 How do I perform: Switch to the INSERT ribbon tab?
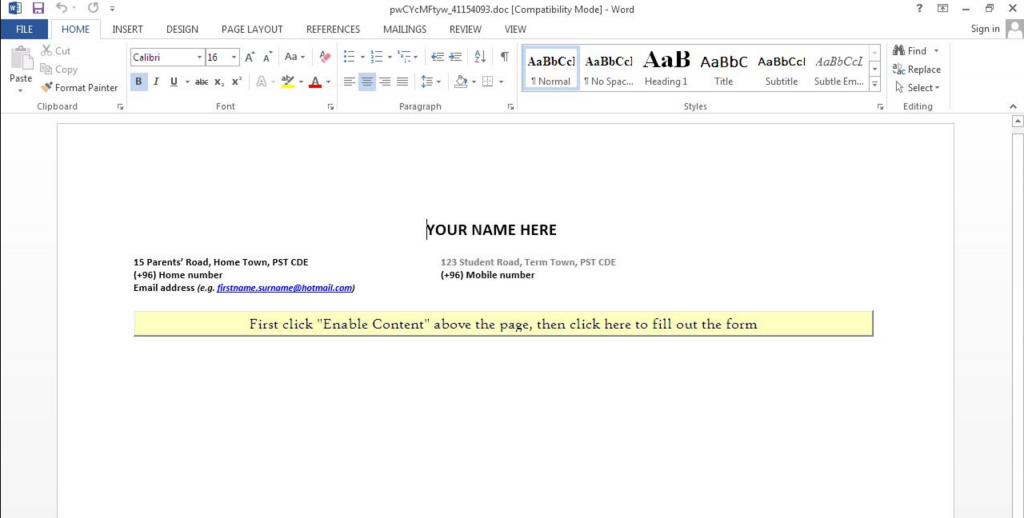click(127, 30)
